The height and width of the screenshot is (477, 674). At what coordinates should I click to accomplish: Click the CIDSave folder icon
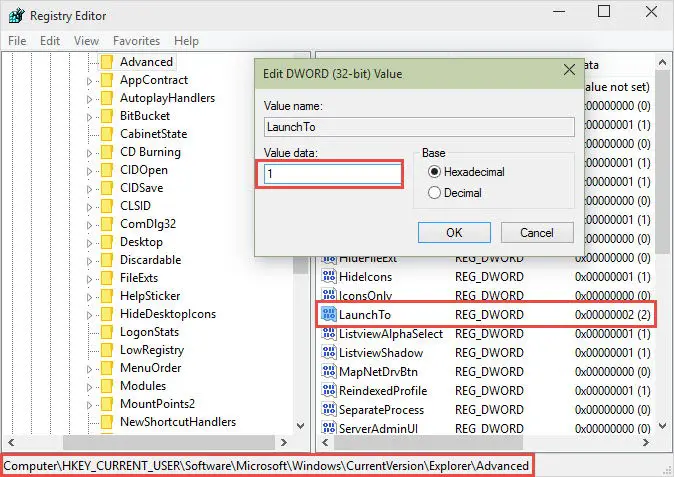pos(107,188)
